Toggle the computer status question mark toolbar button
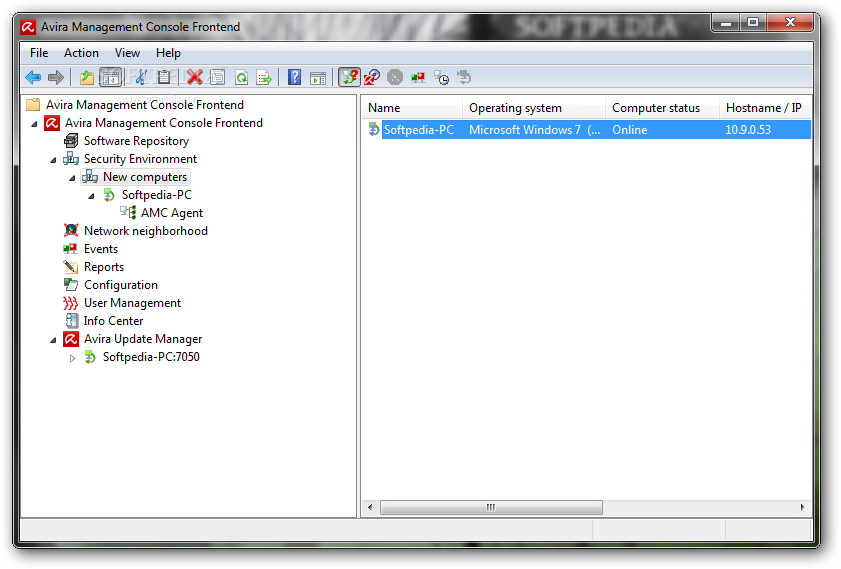The width and height of the screenshot is (841, 569). pos(350,78)
